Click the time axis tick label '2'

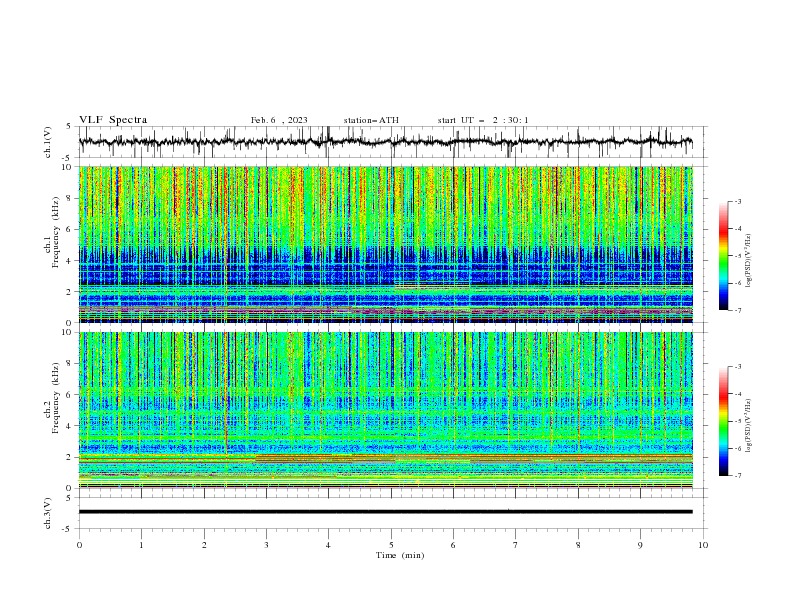204,545
